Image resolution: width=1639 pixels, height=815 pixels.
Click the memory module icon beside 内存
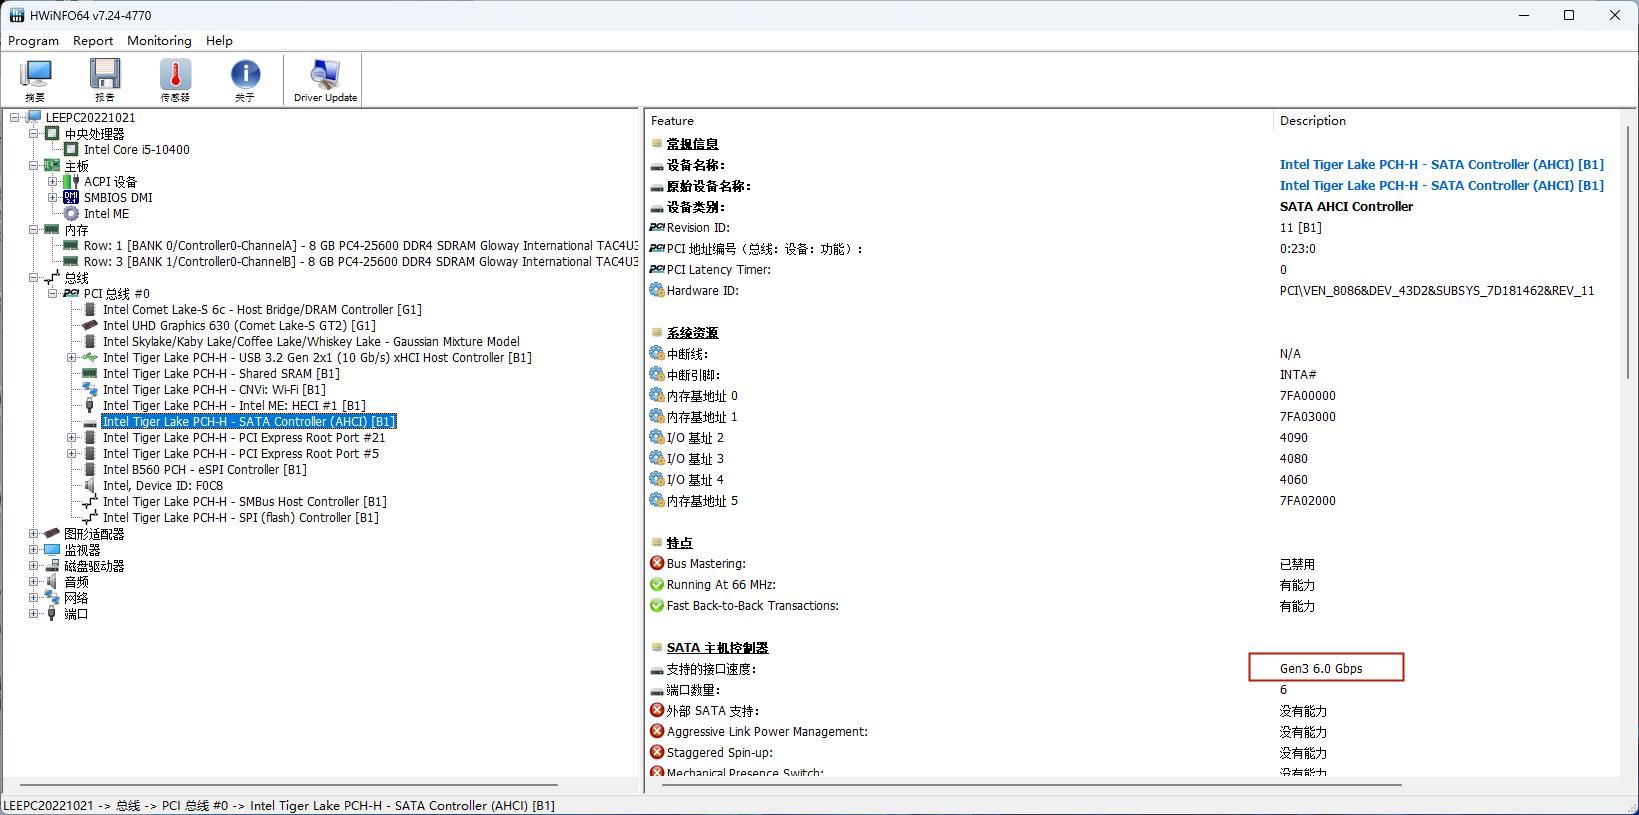(52, 230)
